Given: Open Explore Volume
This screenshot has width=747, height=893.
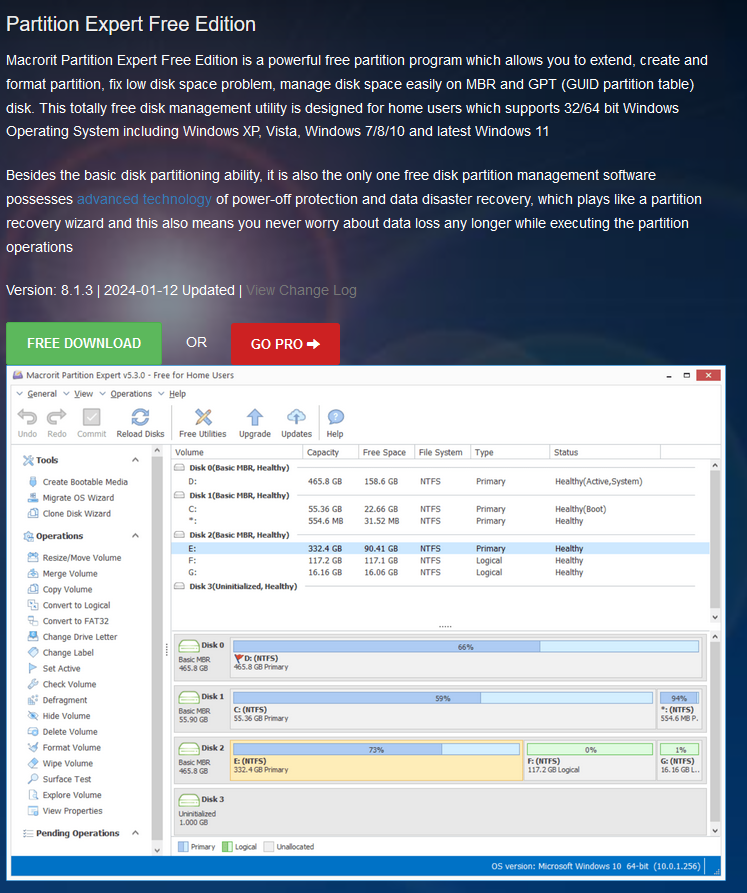Looking at the screenshot, I should (64, 795).
